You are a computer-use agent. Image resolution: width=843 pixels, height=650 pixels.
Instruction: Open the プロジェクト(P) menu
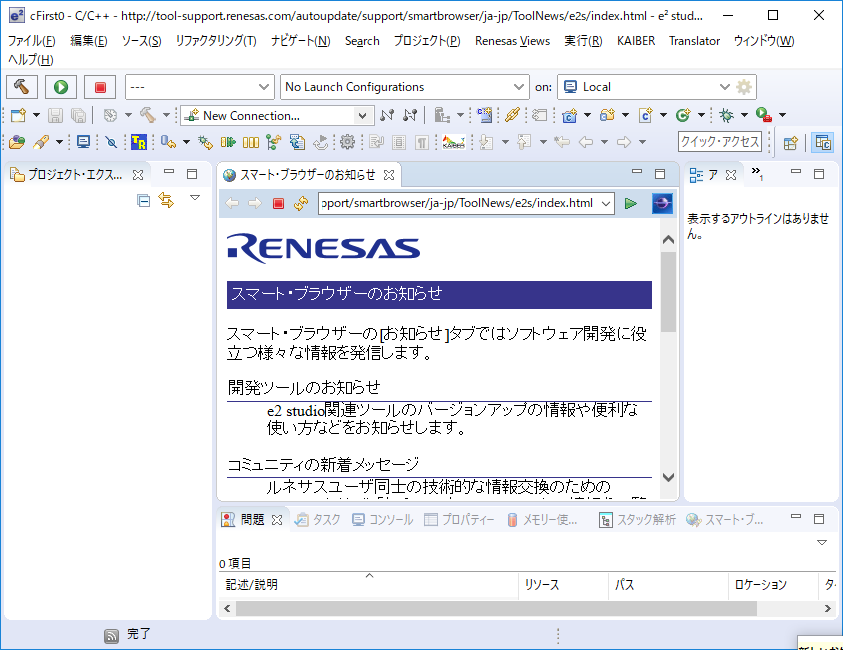coord(427,41)
